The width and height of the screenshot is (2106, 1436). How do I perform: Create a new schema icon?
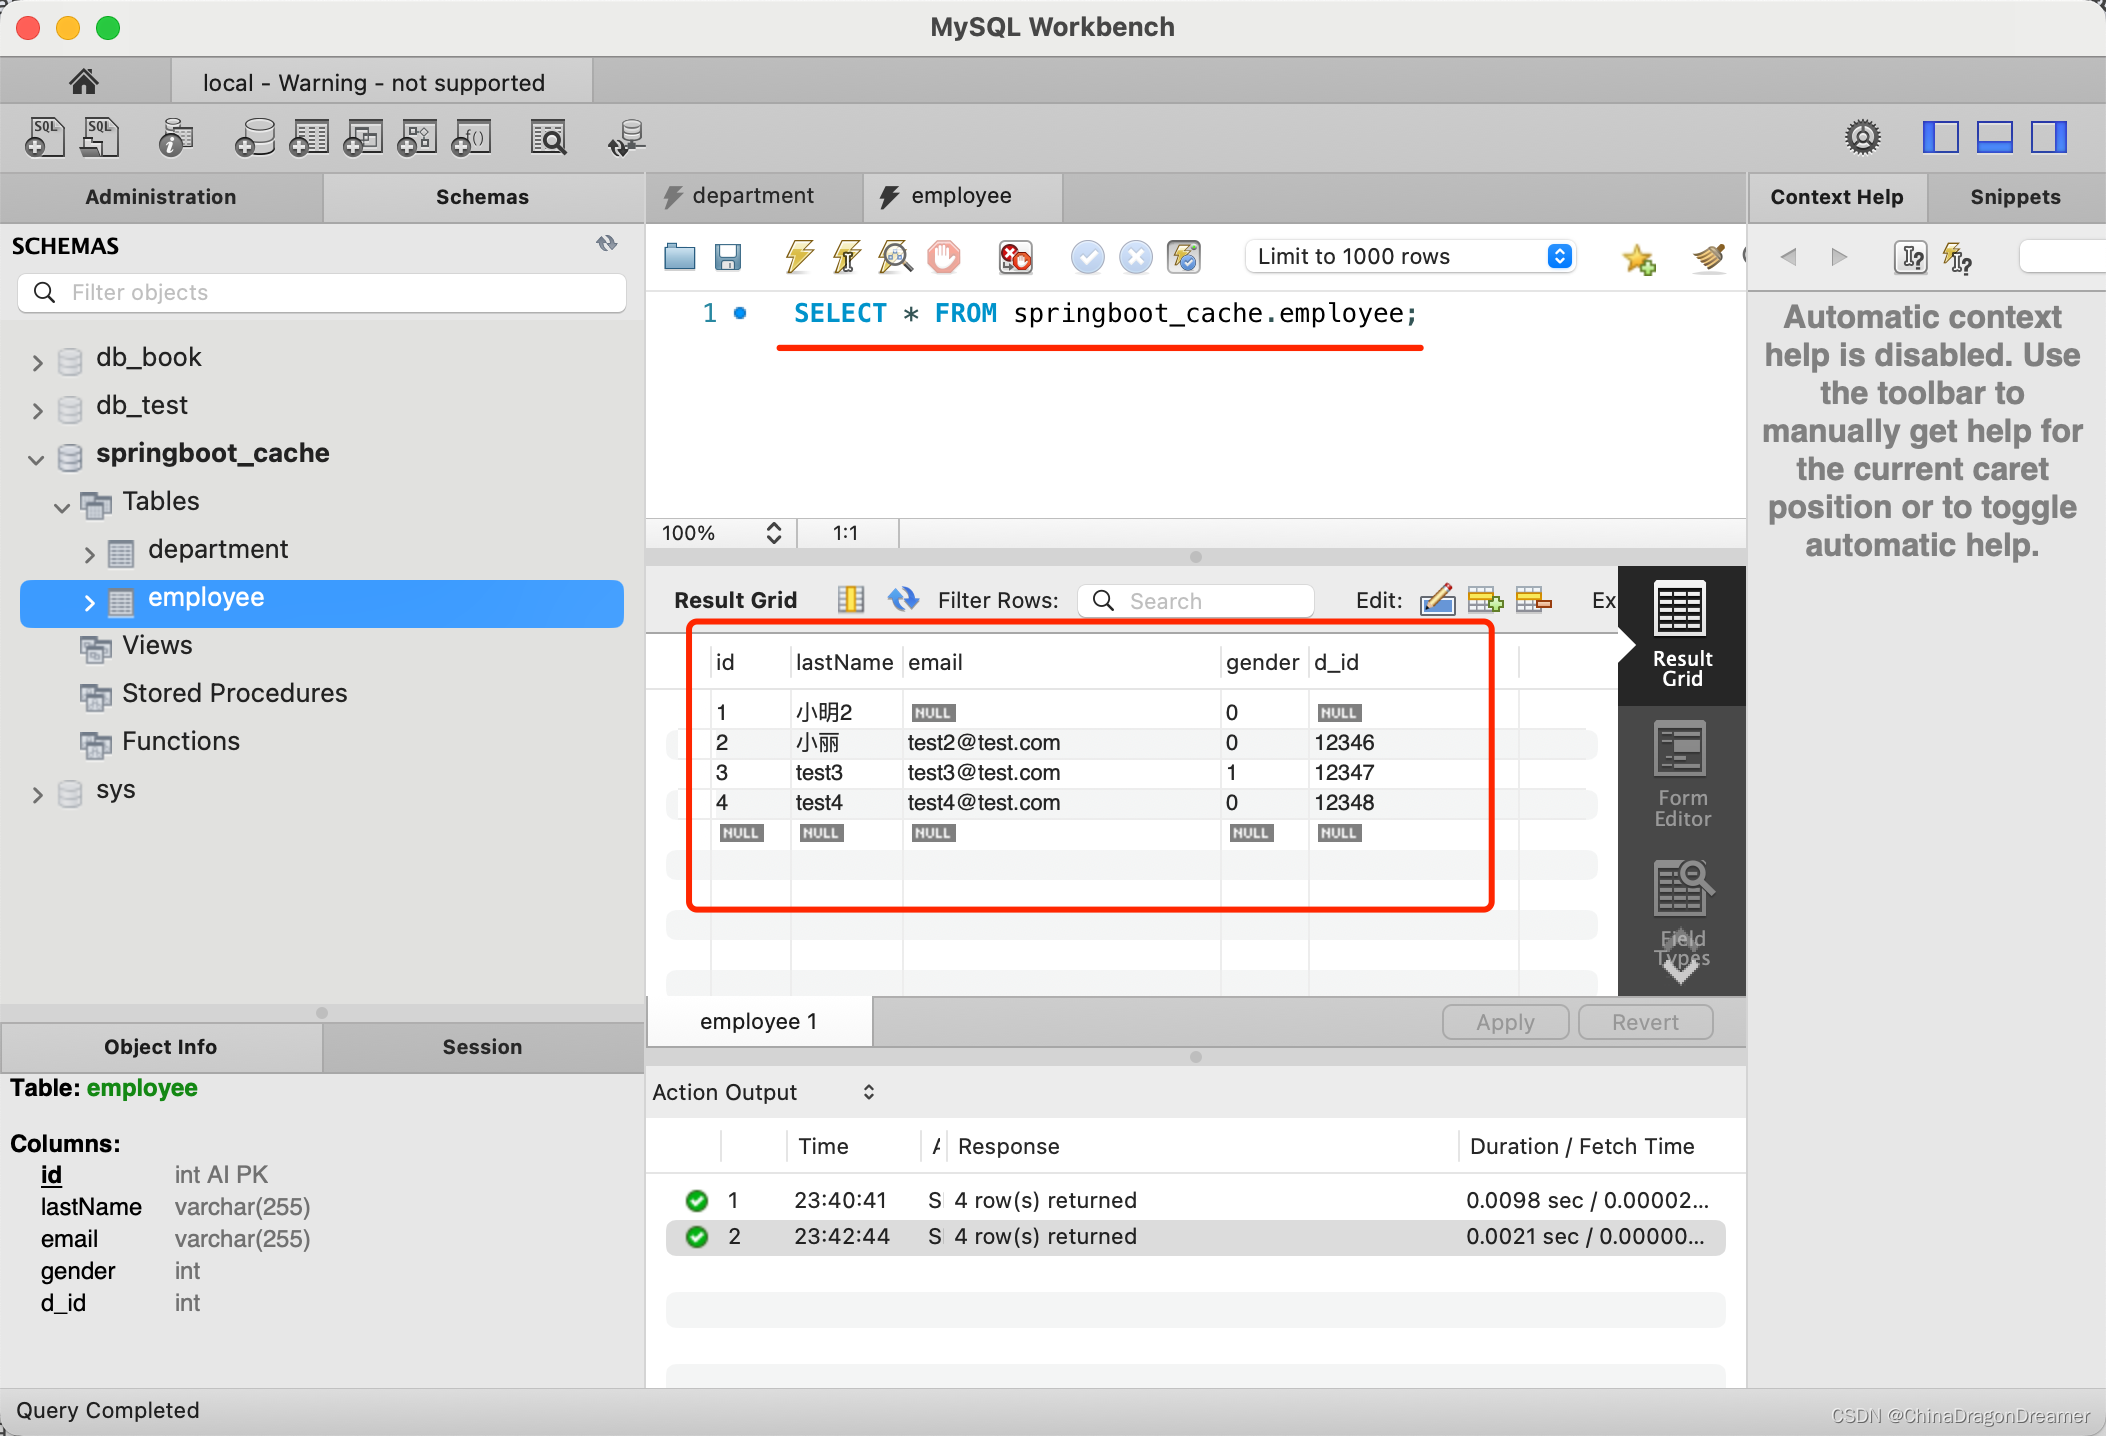[255, 137]
